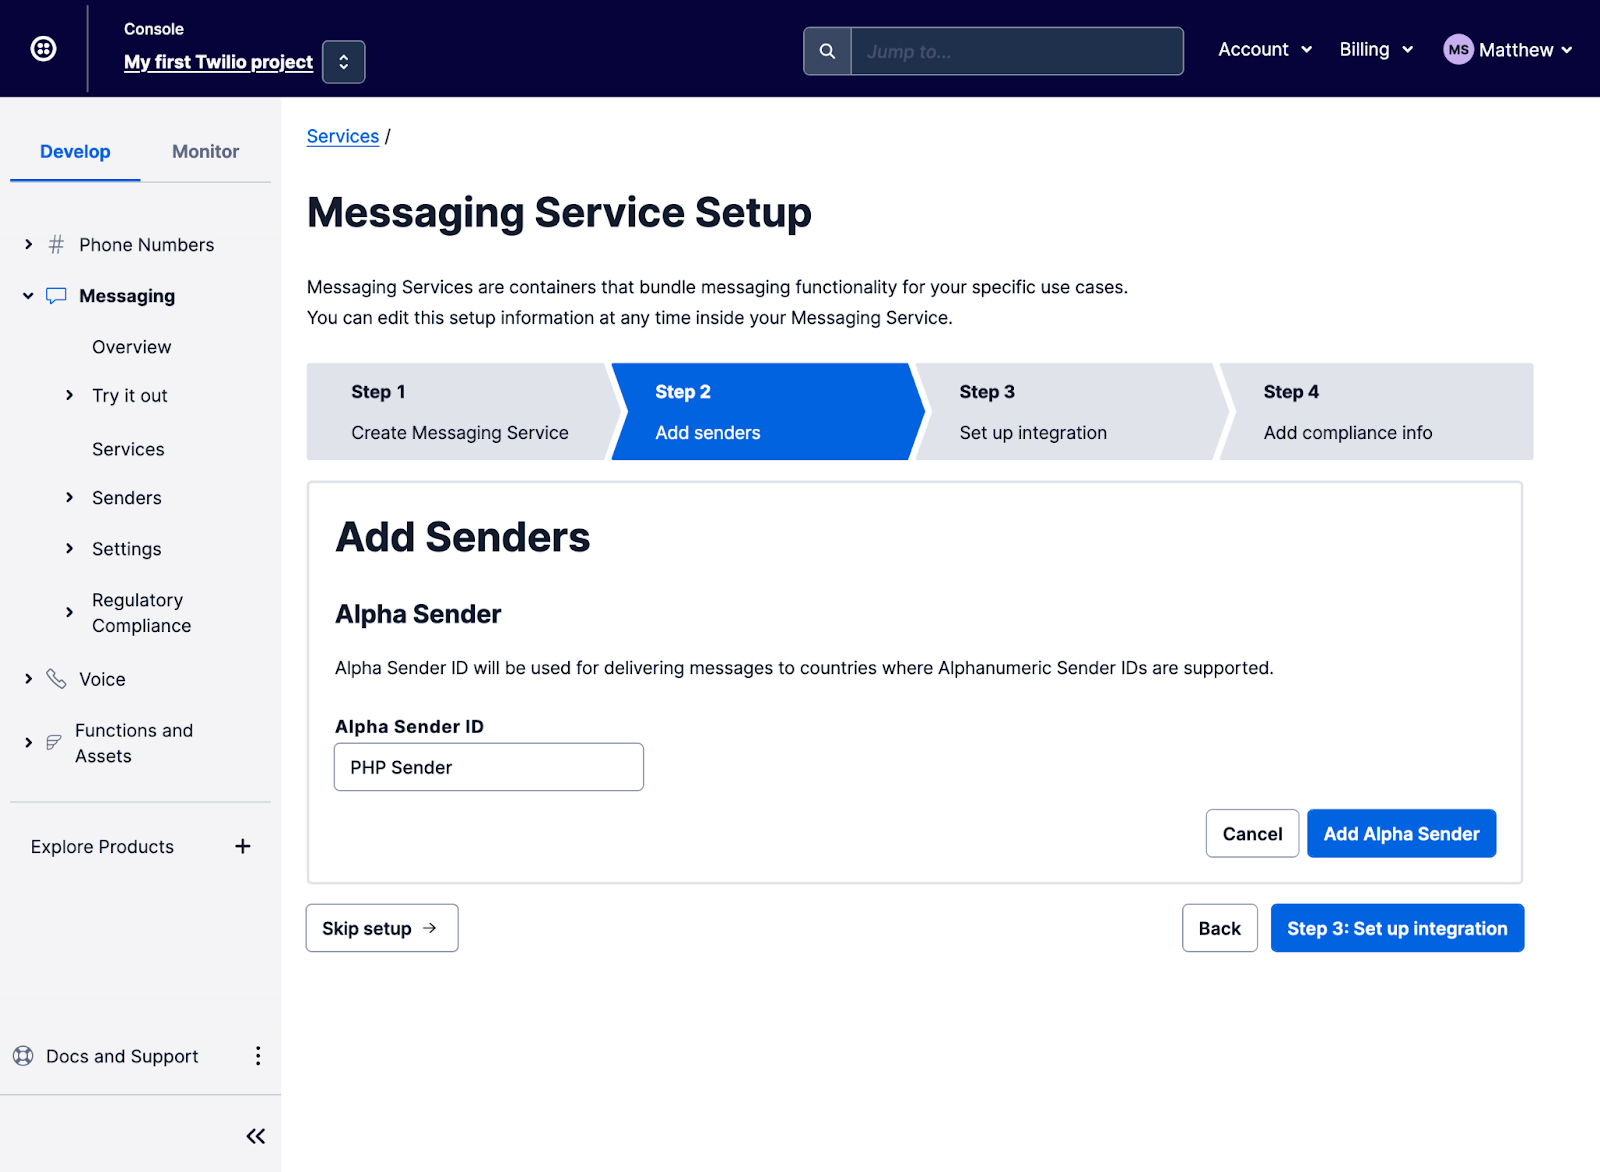
Task: Switch to the Develop tab
Action: point(75,152)
